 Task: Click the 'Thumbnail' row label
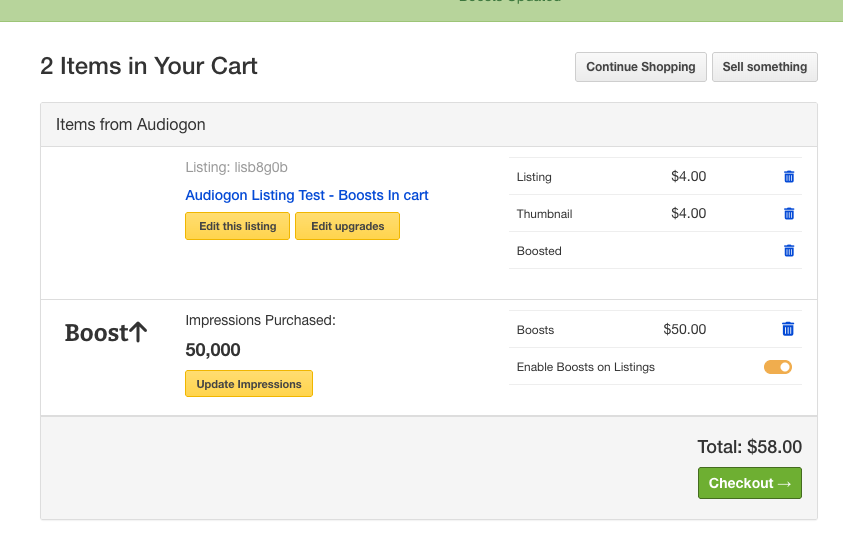tap(544, 214)
